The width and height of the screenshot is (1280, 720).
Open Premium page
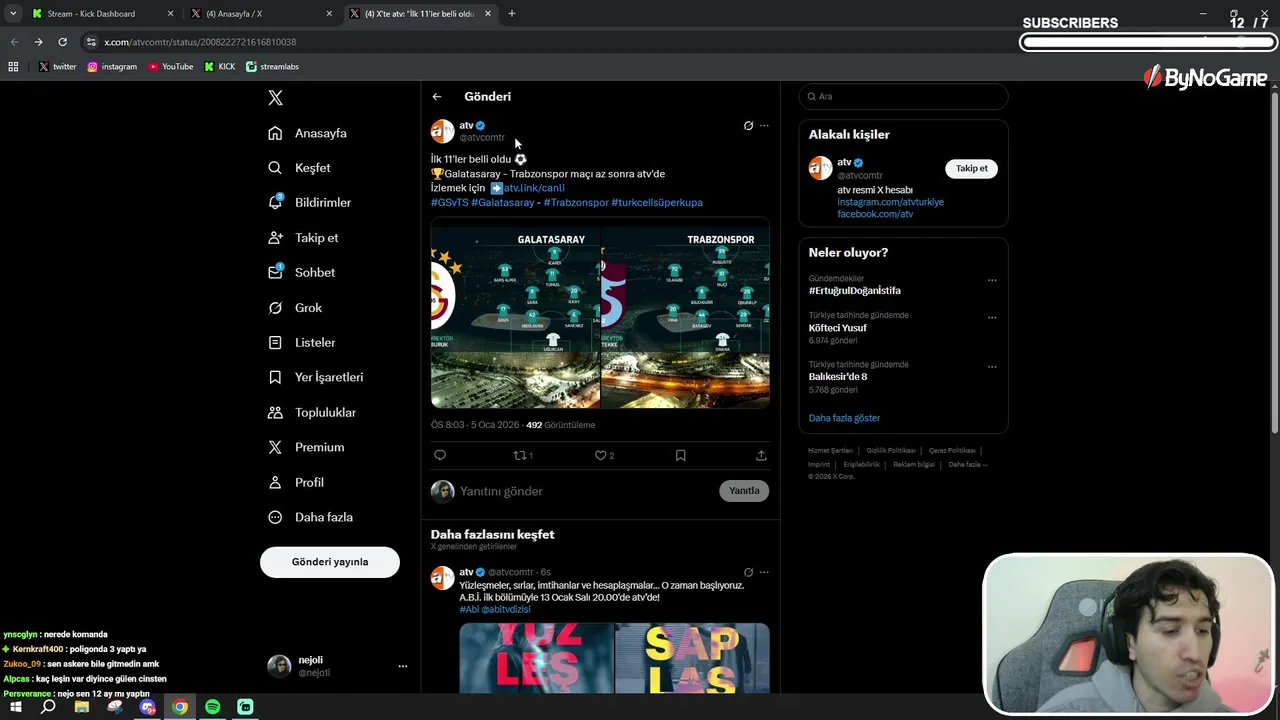(x=306, y=447)
